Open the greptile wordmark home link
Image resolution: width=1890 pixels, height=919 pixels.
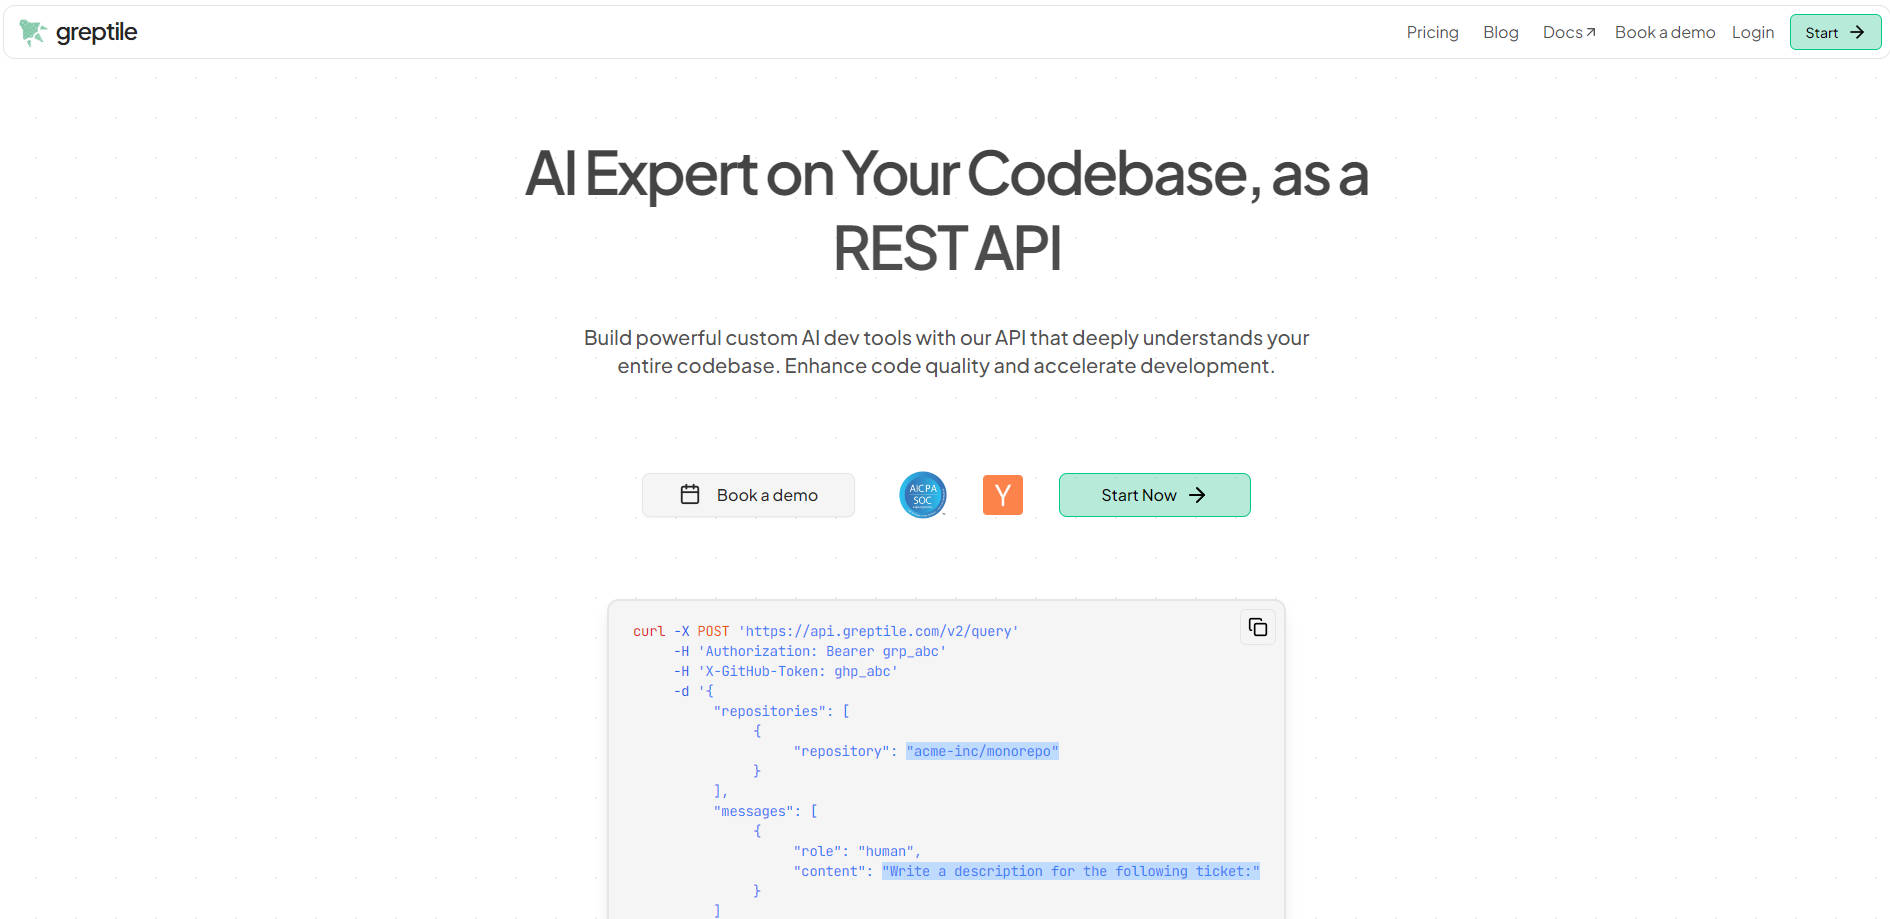pyautogui.click(x=96, y=32)
